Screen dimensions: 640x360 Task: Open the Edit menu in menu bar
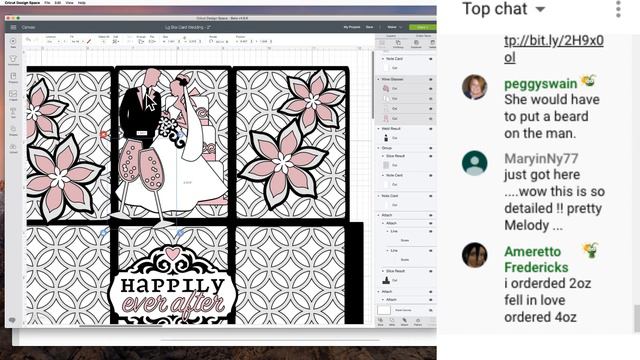[x=58, y=2]
